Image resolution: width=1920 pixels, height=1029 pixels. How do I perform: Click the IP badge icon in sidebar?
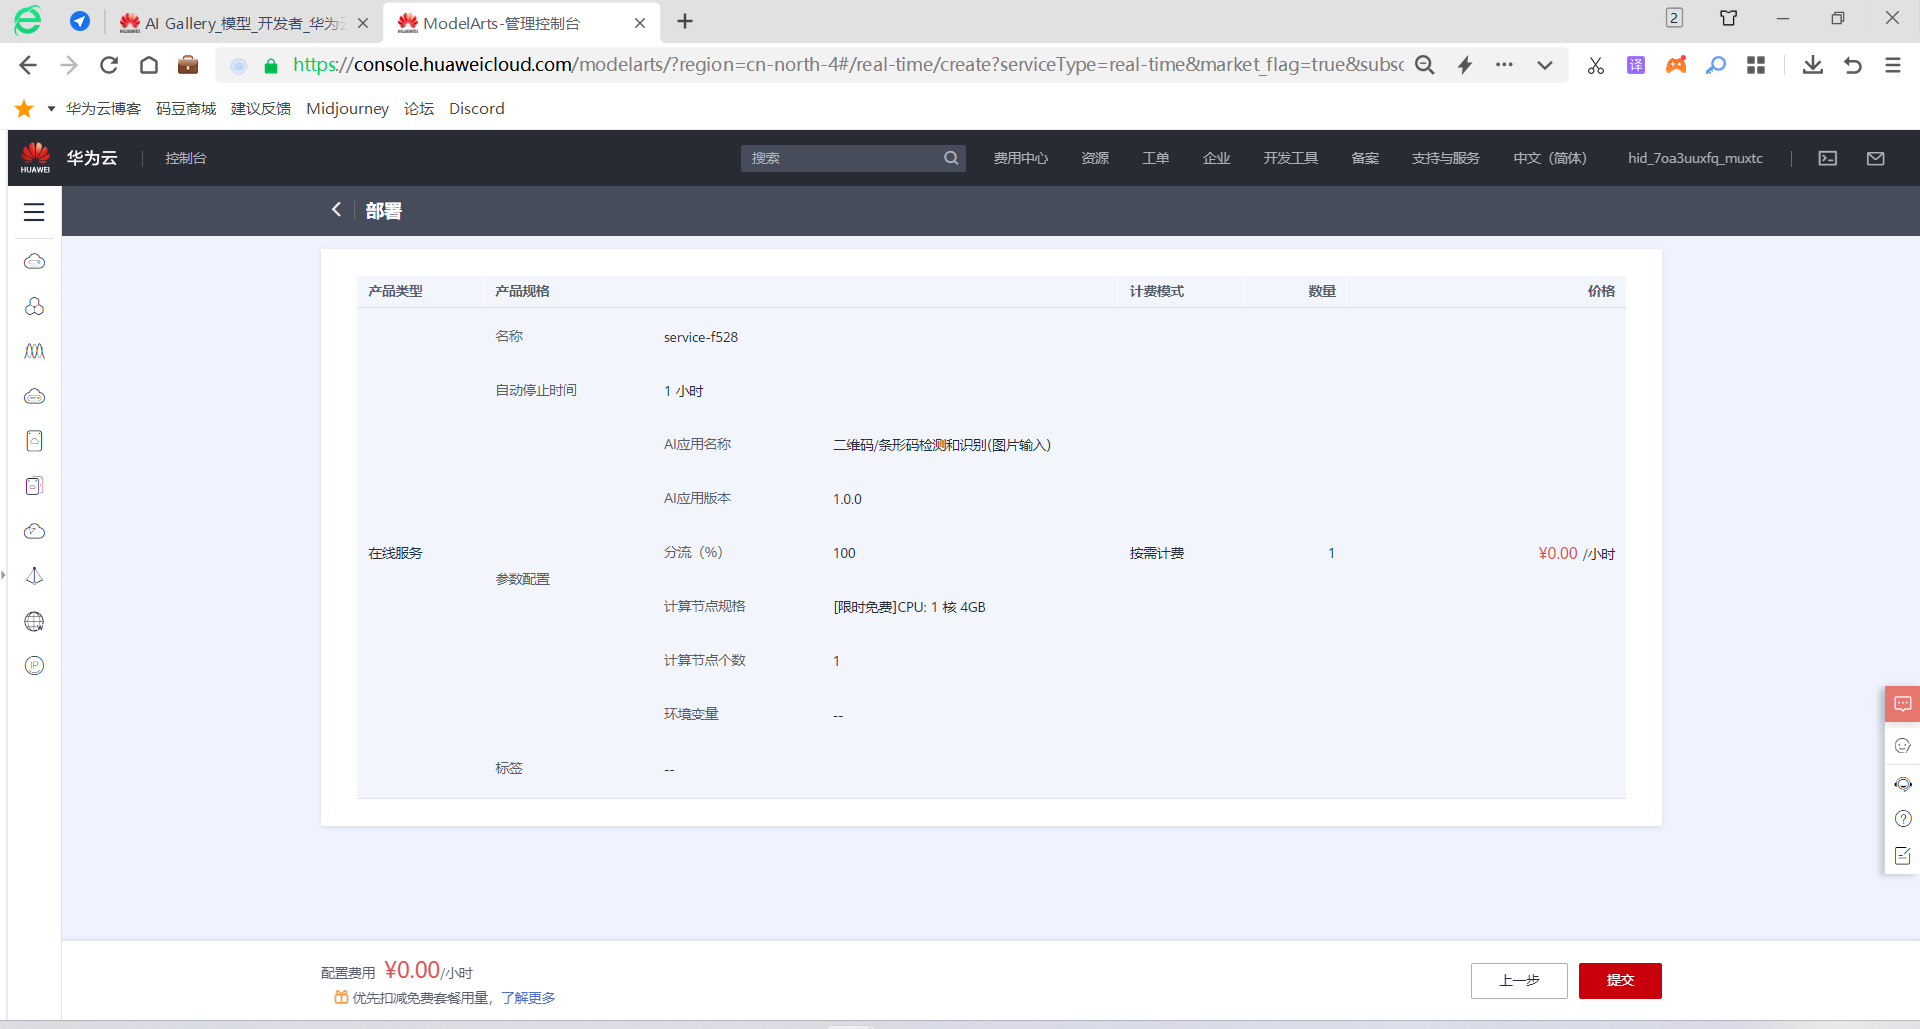coord(34,666)
